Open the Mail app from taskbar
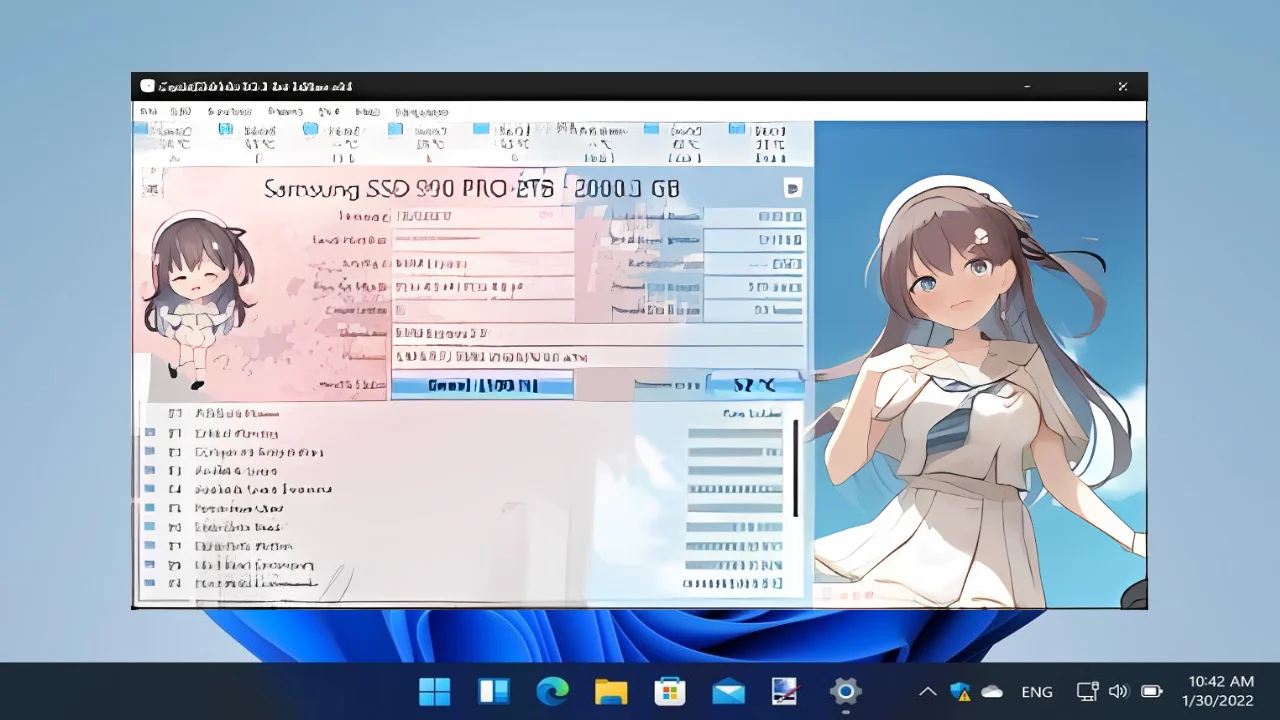1280x720 pixels. coord(728,691)
